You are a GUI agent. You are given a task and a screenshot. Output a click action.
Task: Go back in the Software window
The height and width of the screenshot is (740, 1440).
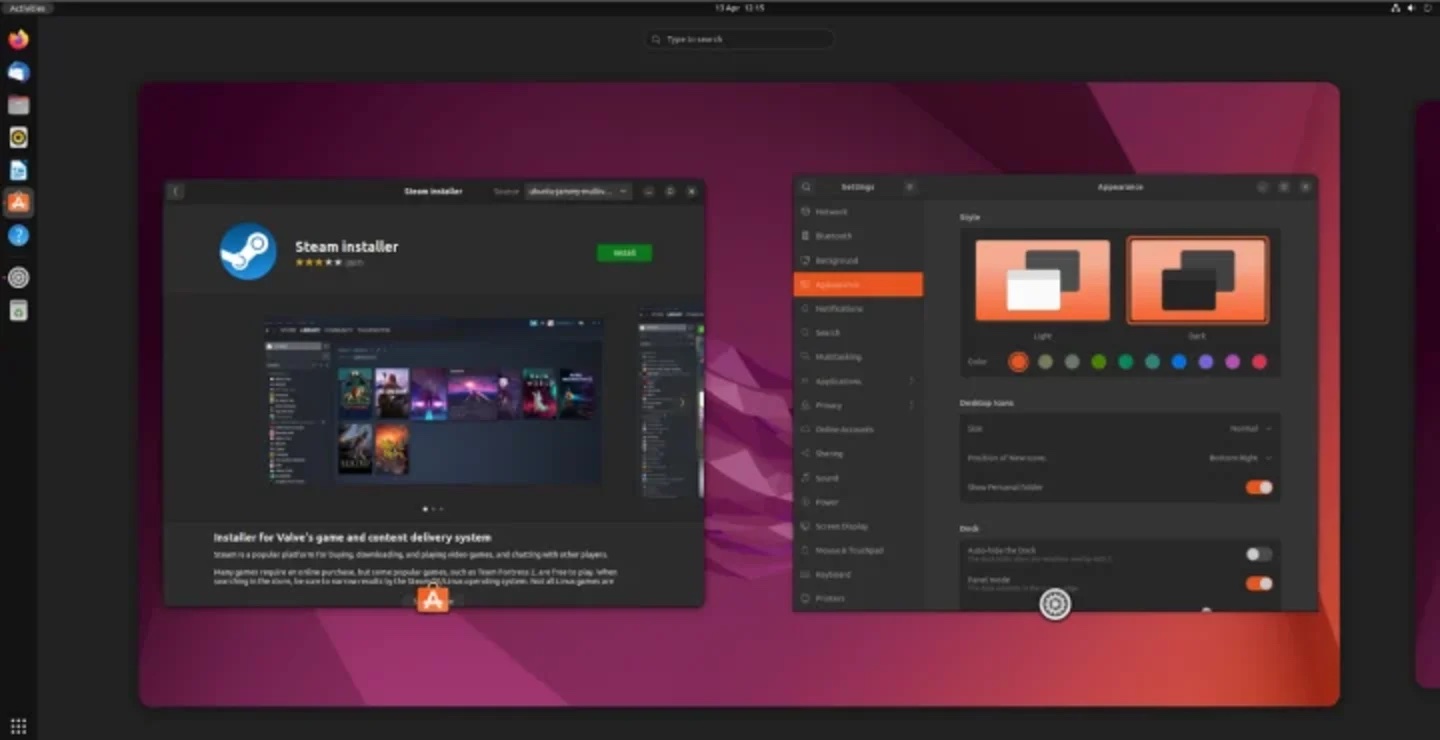(x=176, y=191)
